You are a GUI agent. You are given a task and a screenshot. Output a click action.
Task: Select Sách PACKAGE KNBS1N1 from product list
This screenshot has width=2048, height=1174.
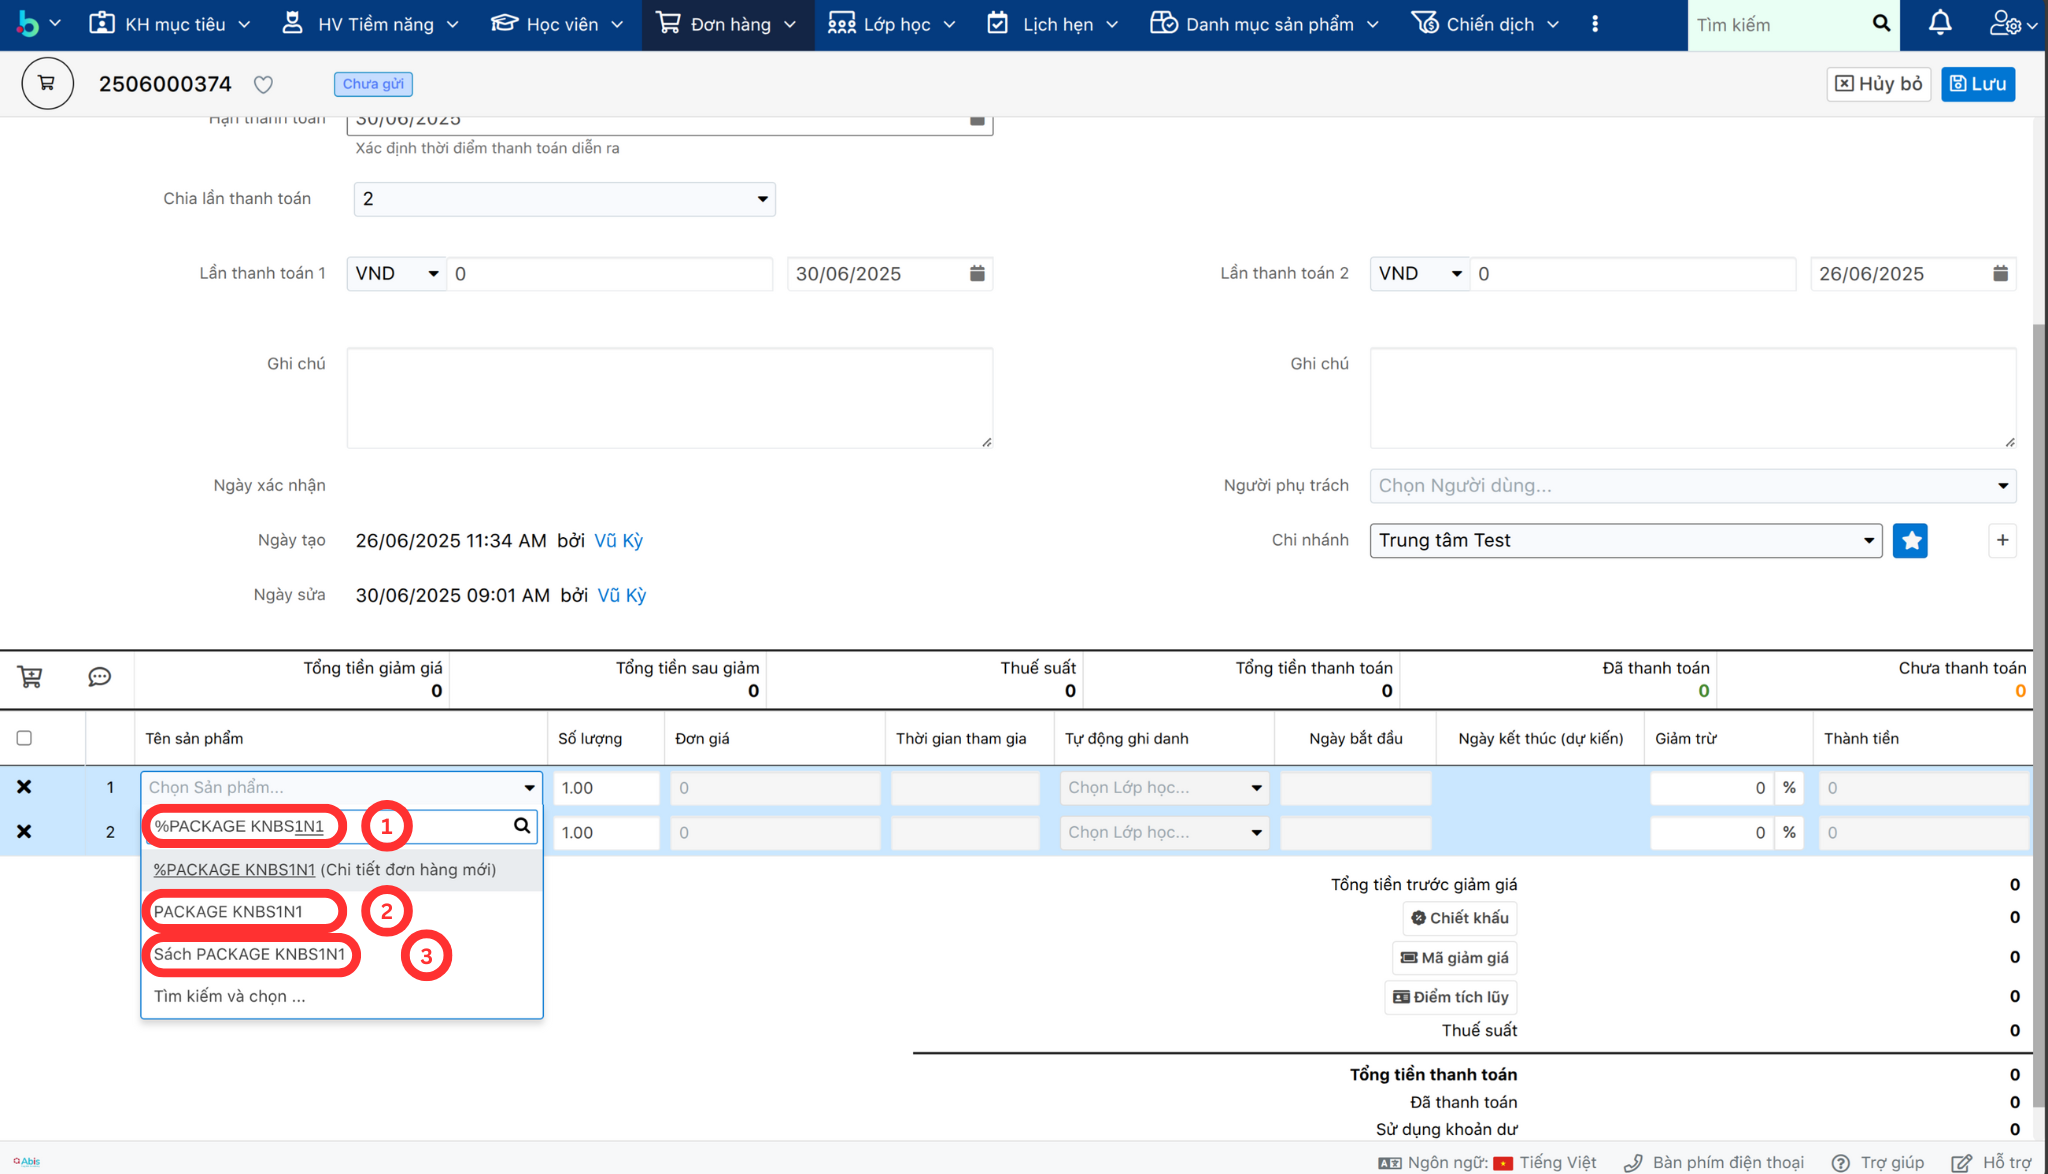[x=250, y=954]
